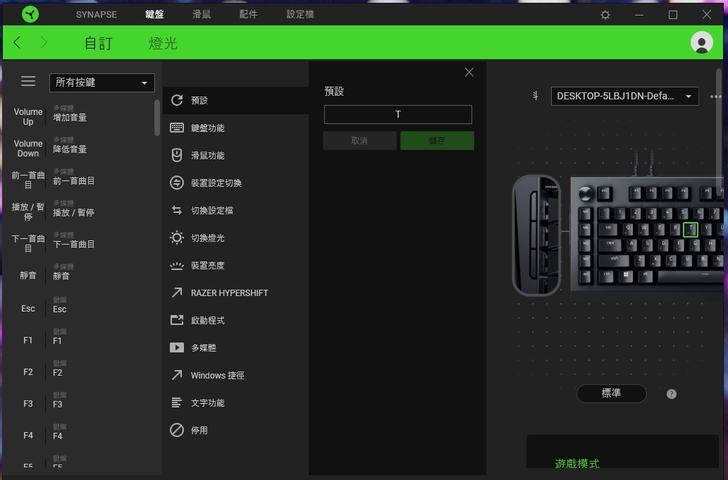Click the volume wheel on keyboard image

click(x=585, y=193)
